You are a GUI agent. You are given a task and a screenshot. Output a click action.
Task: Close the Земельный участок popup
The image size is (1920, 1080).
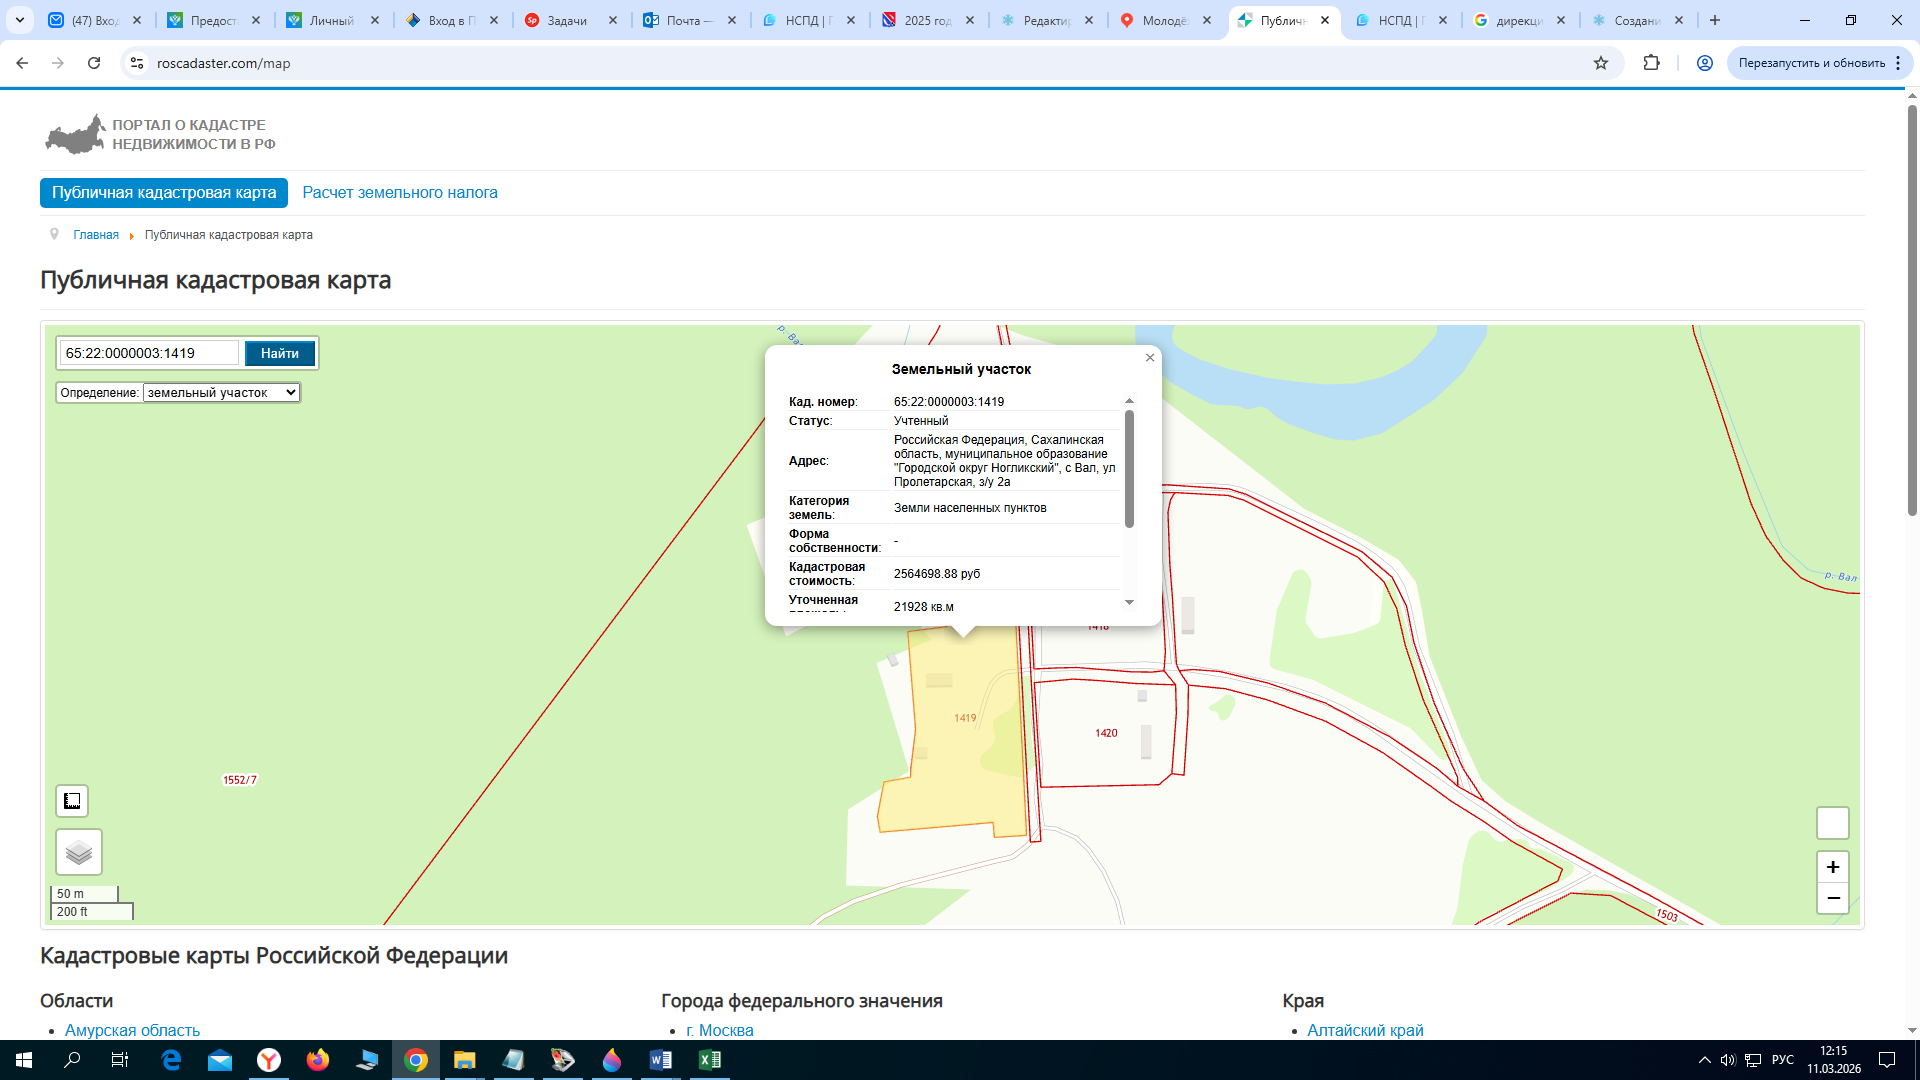click(1150, 358)
